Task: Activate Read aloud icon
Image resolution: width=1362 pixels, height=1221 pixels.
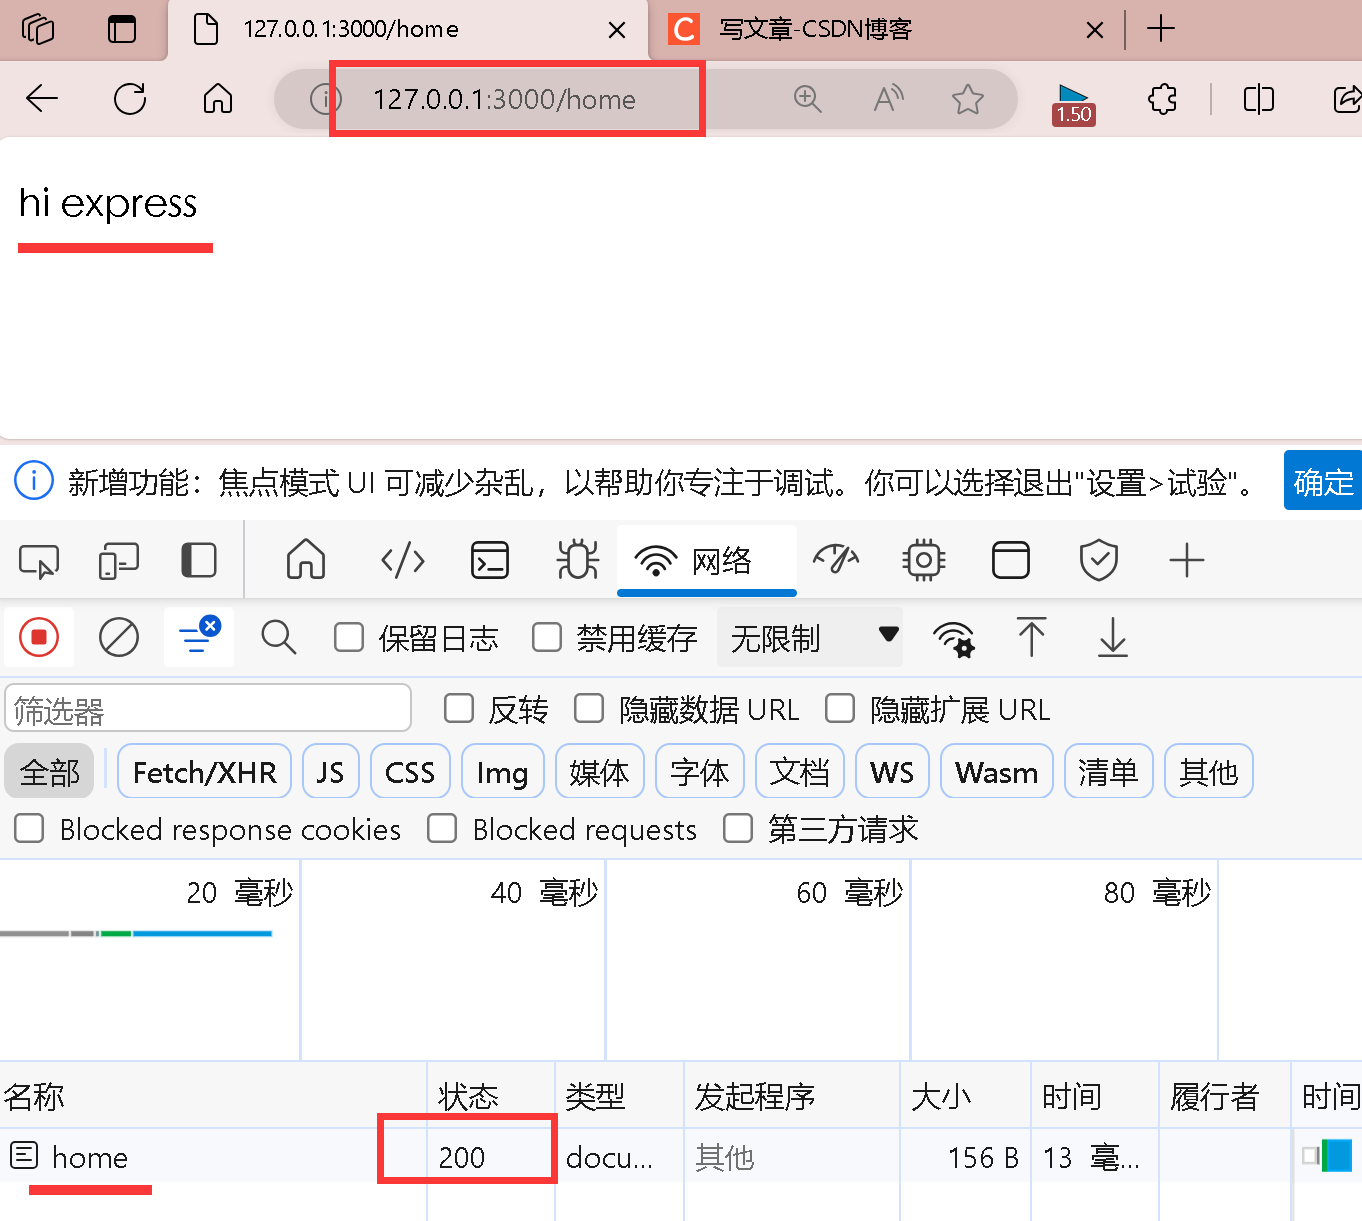Action: point(888,98)
